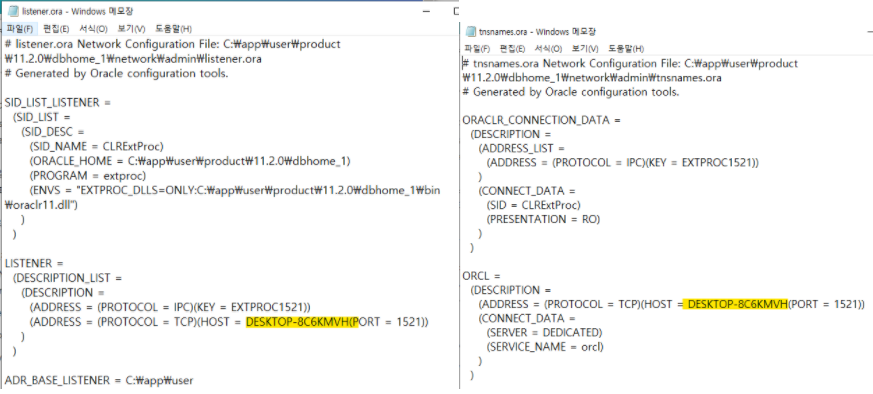Open 파일(F) menu in tnsnames.ora window
Image resolution: width=873 pixels, height=394 pixels.
point(477,49)
